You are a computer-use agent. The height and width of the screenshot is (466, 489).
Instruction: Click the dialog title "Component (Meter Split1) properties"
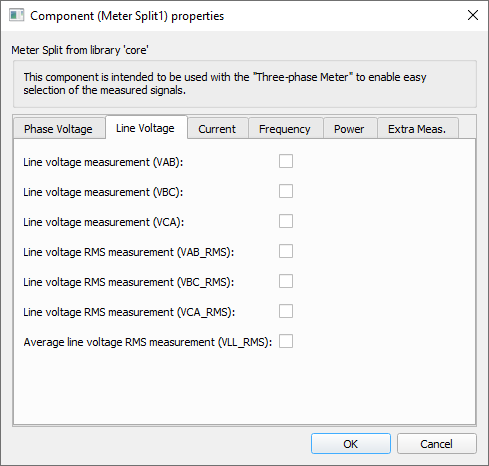(x=127, y=16)
